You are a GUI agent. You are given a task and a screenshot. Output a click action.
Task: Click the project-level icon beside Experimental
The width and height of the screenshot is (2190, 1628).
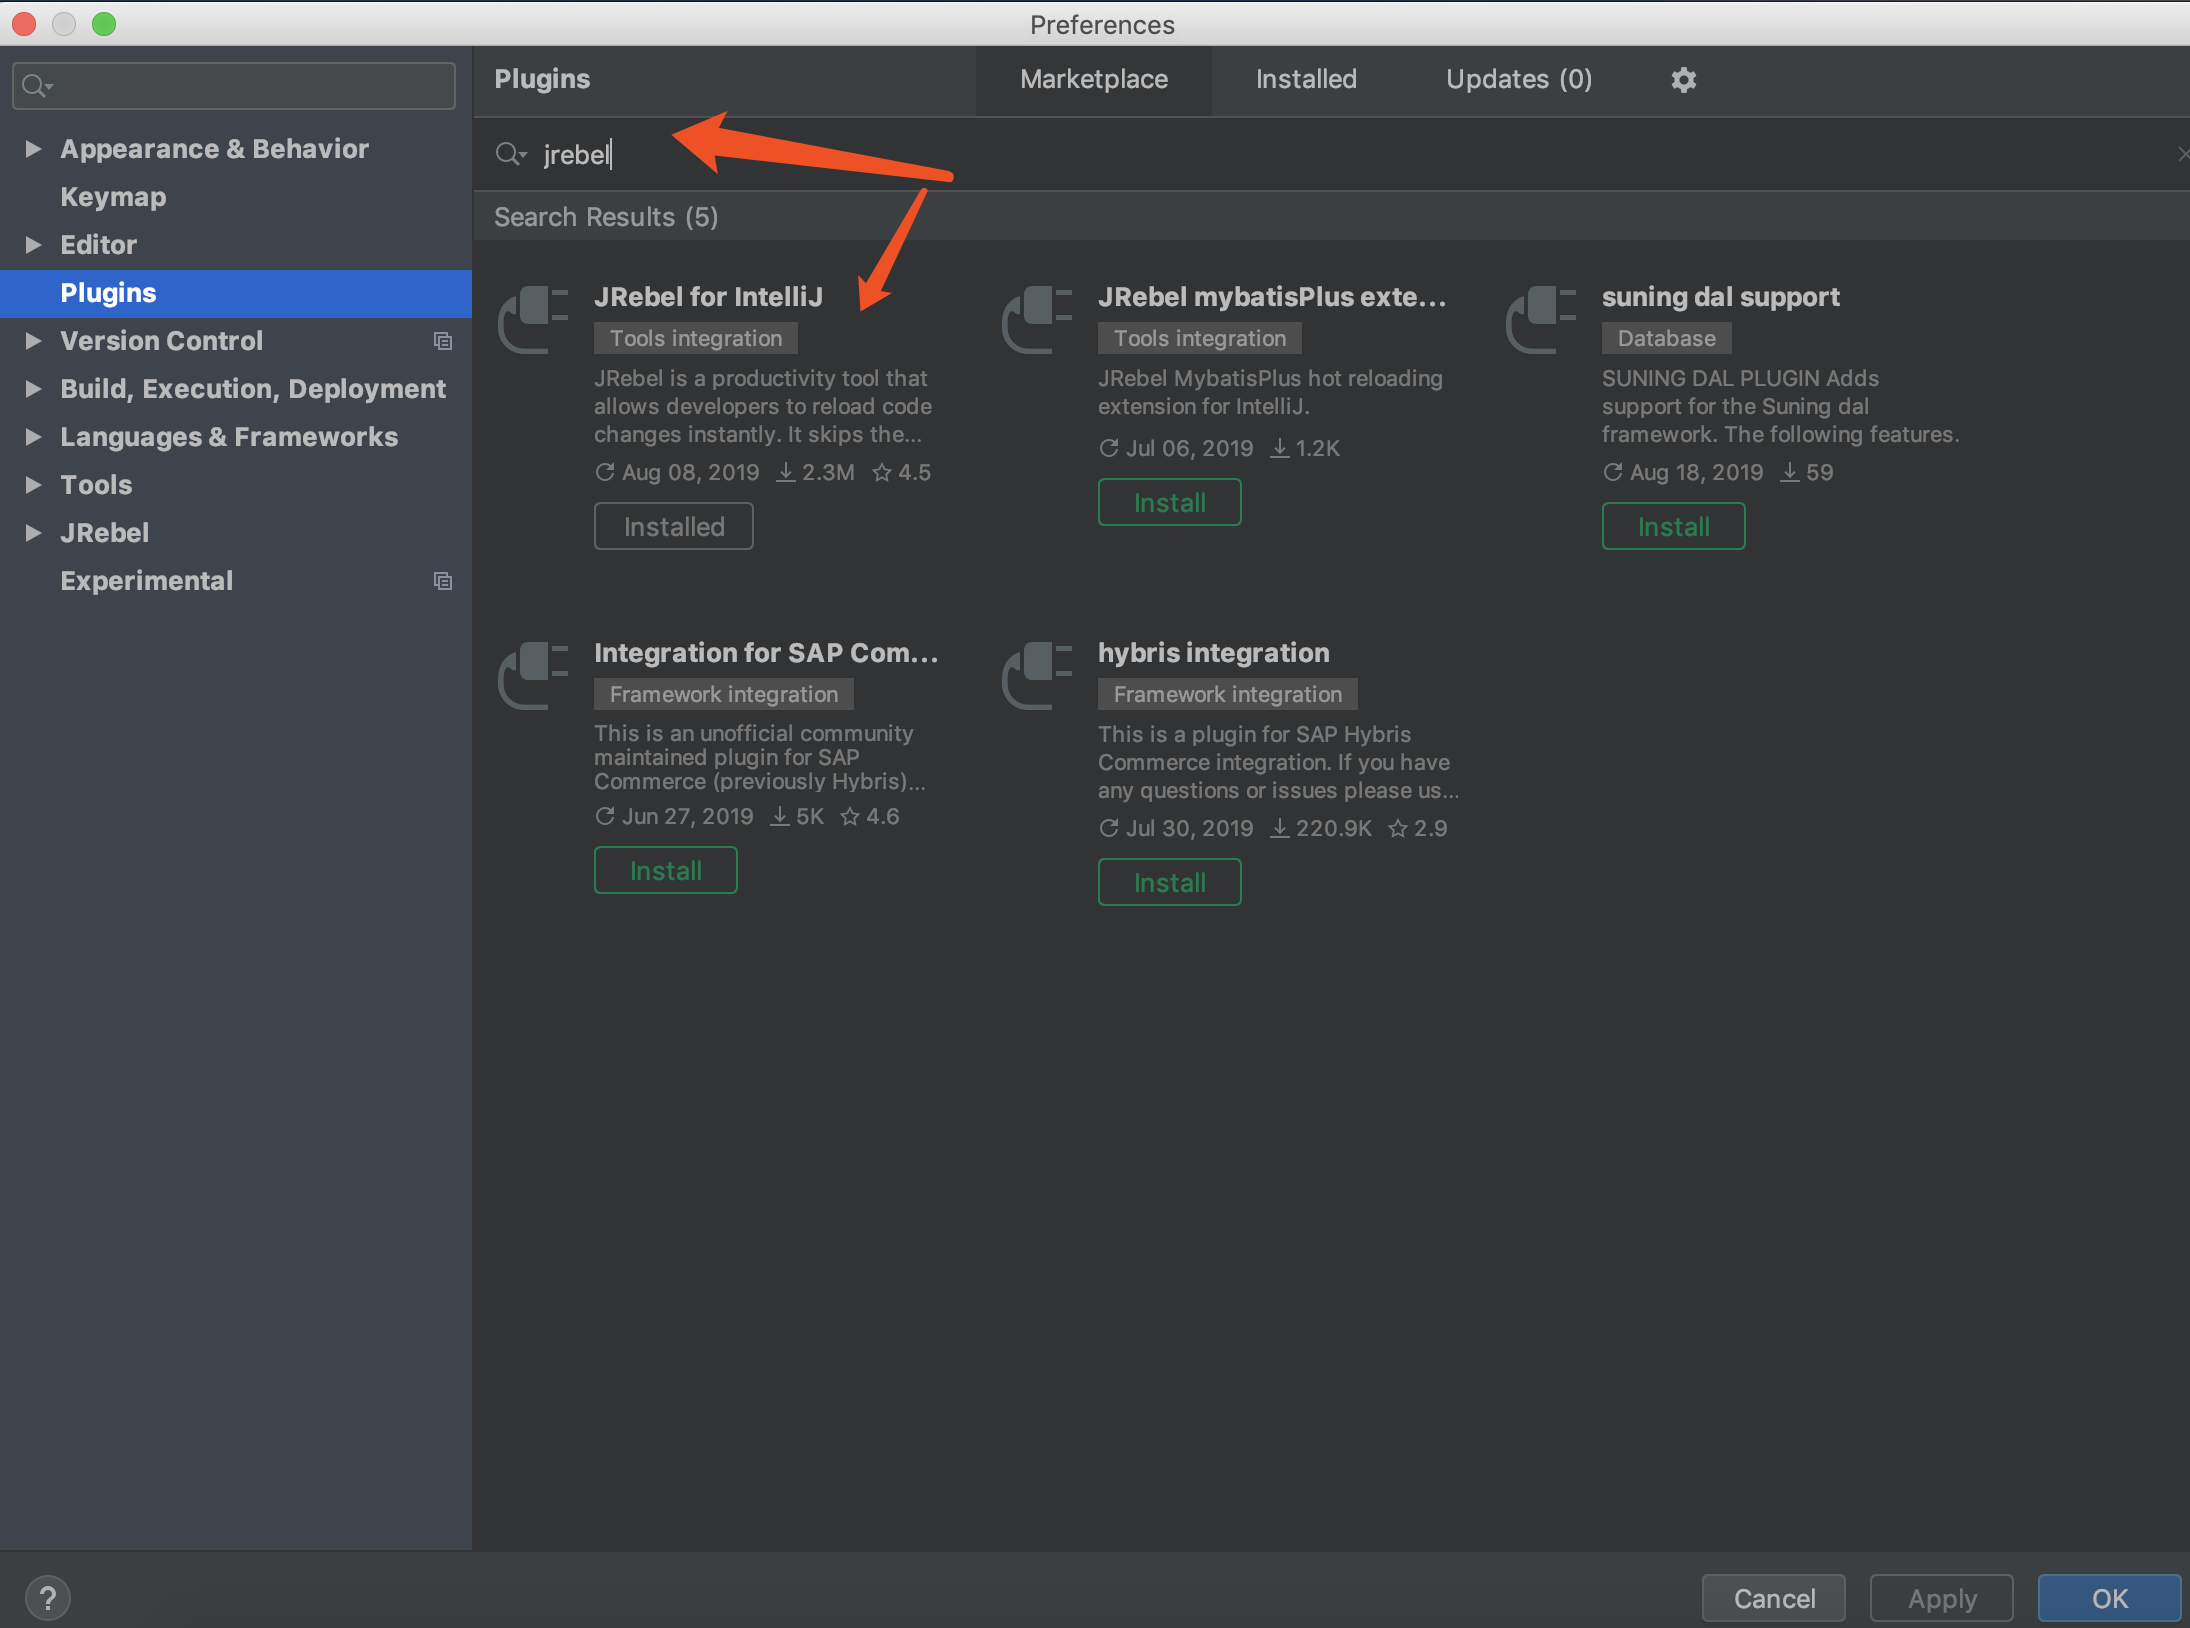pyautogui.click(x=442, y=581)
